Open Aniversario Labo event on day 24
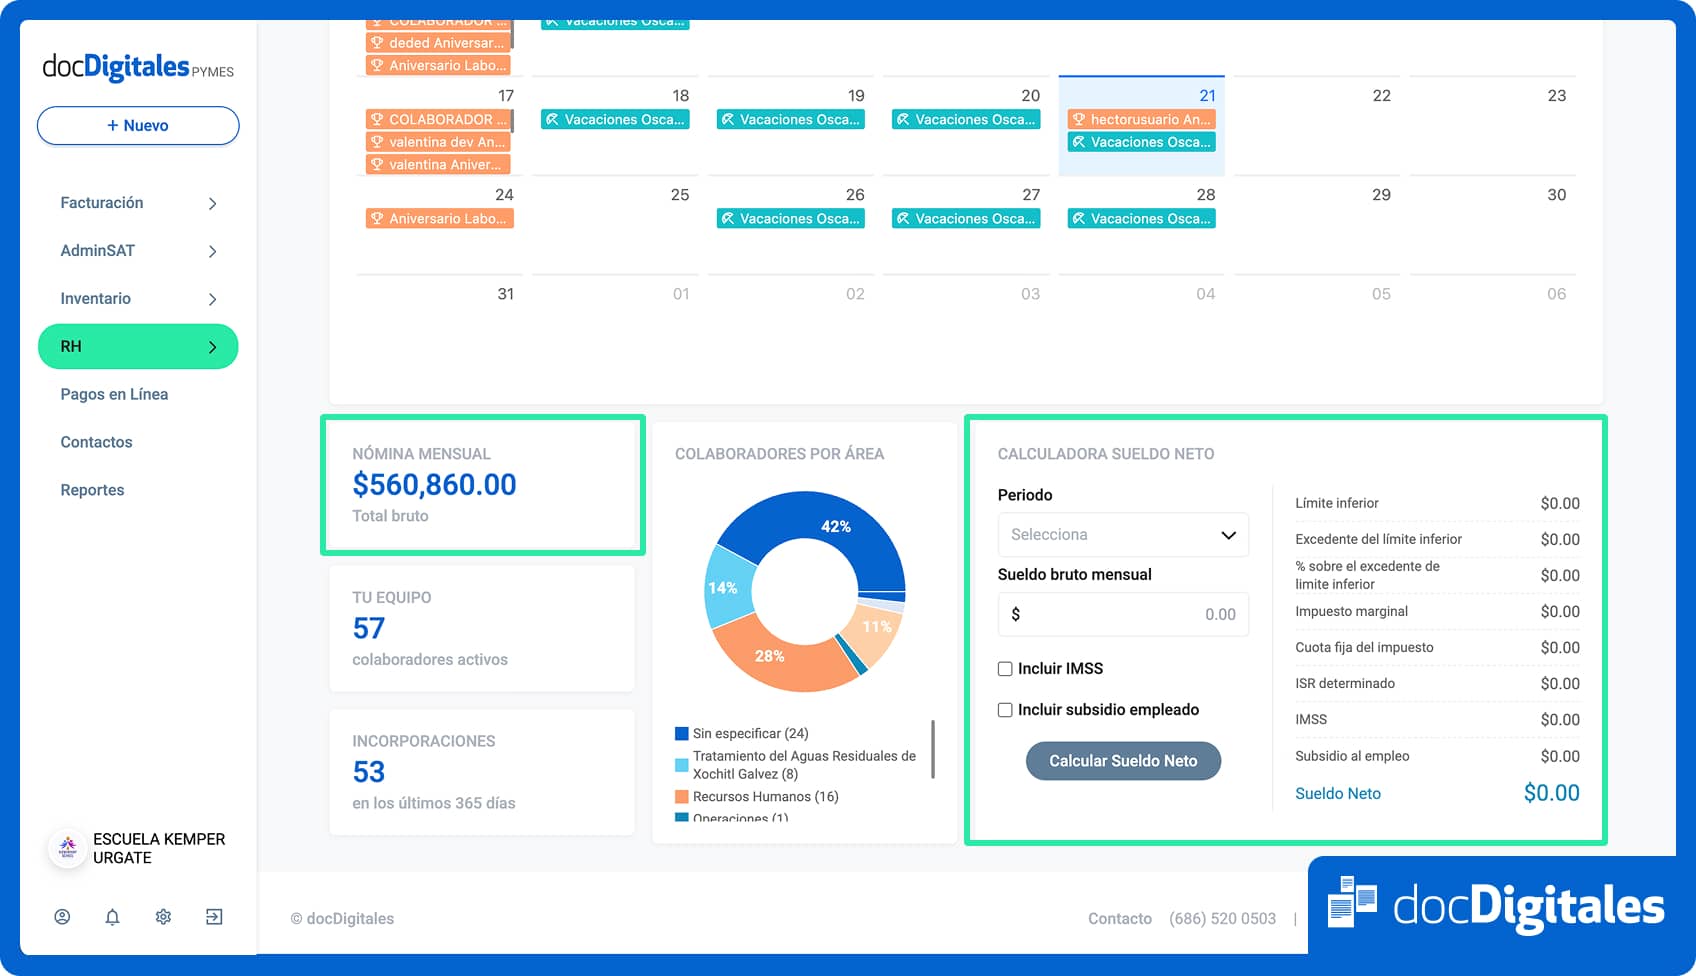Image resolution: width=1696 pixels, height=976 pixels. click(439, 218)
